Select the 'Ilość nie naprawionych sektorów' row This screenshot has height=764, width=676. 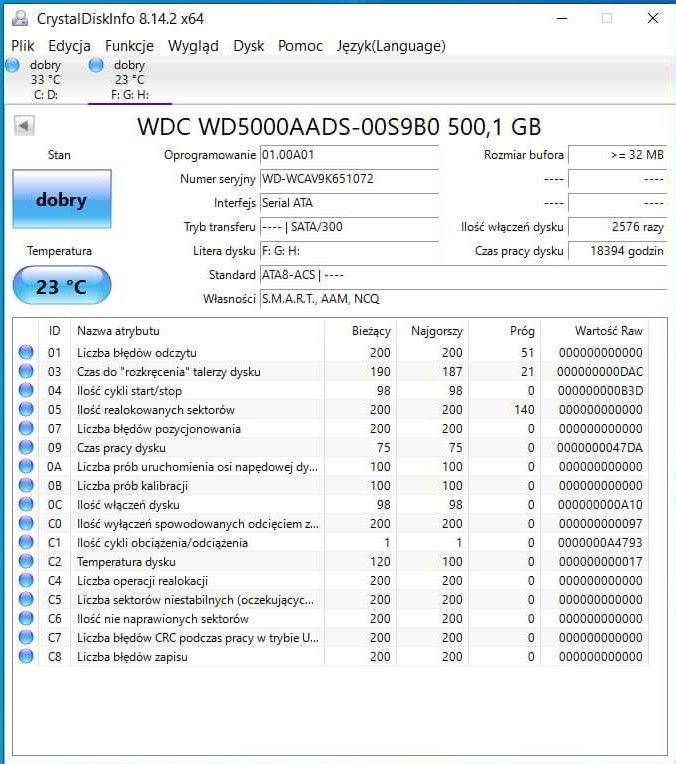pos(331,618)
